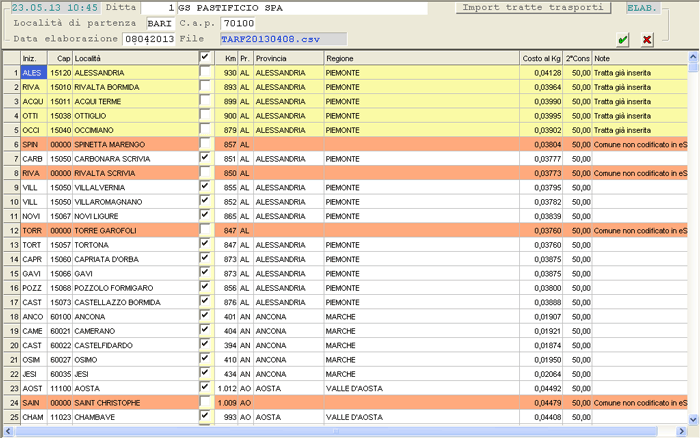Select the POZZOLO FORMIGARO locality cell
The width and height of the screenshot is (700, 438).
pos(135,288)
